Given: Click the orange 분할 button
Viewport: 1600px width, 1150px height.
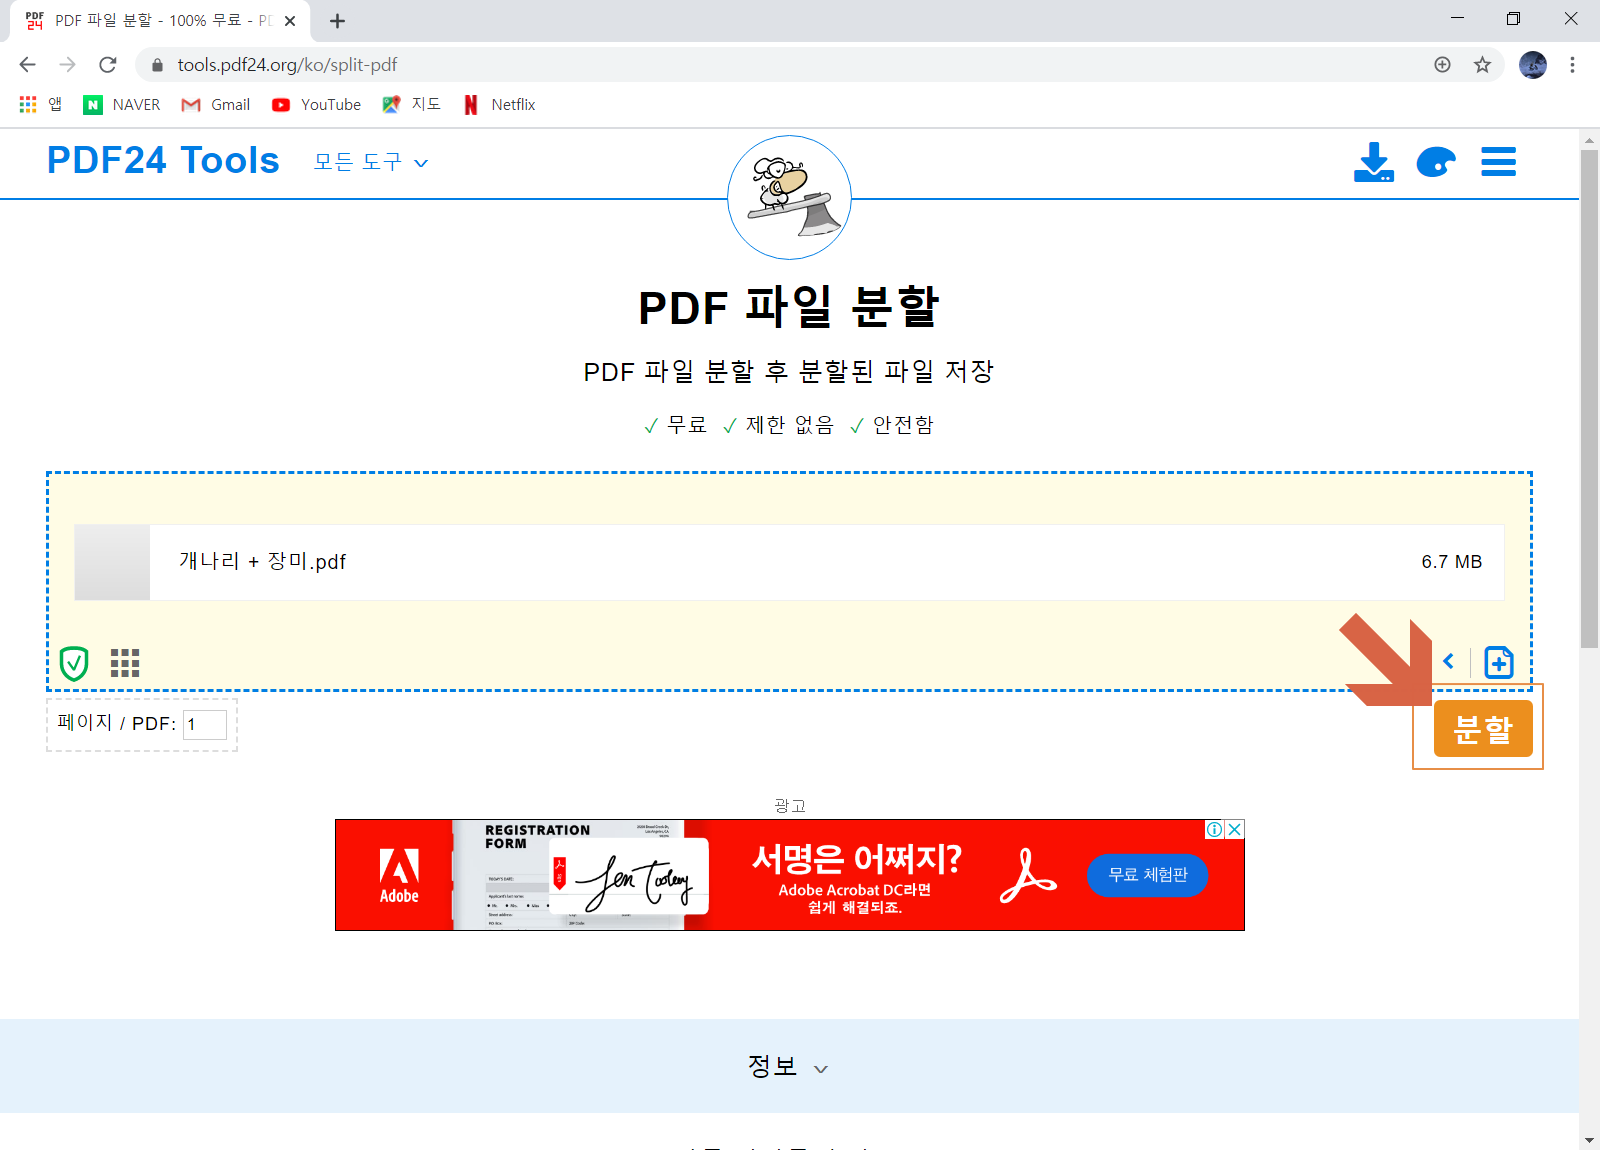Looking at the screenshot, I should pyautogui.click(x=1483, y=729).
